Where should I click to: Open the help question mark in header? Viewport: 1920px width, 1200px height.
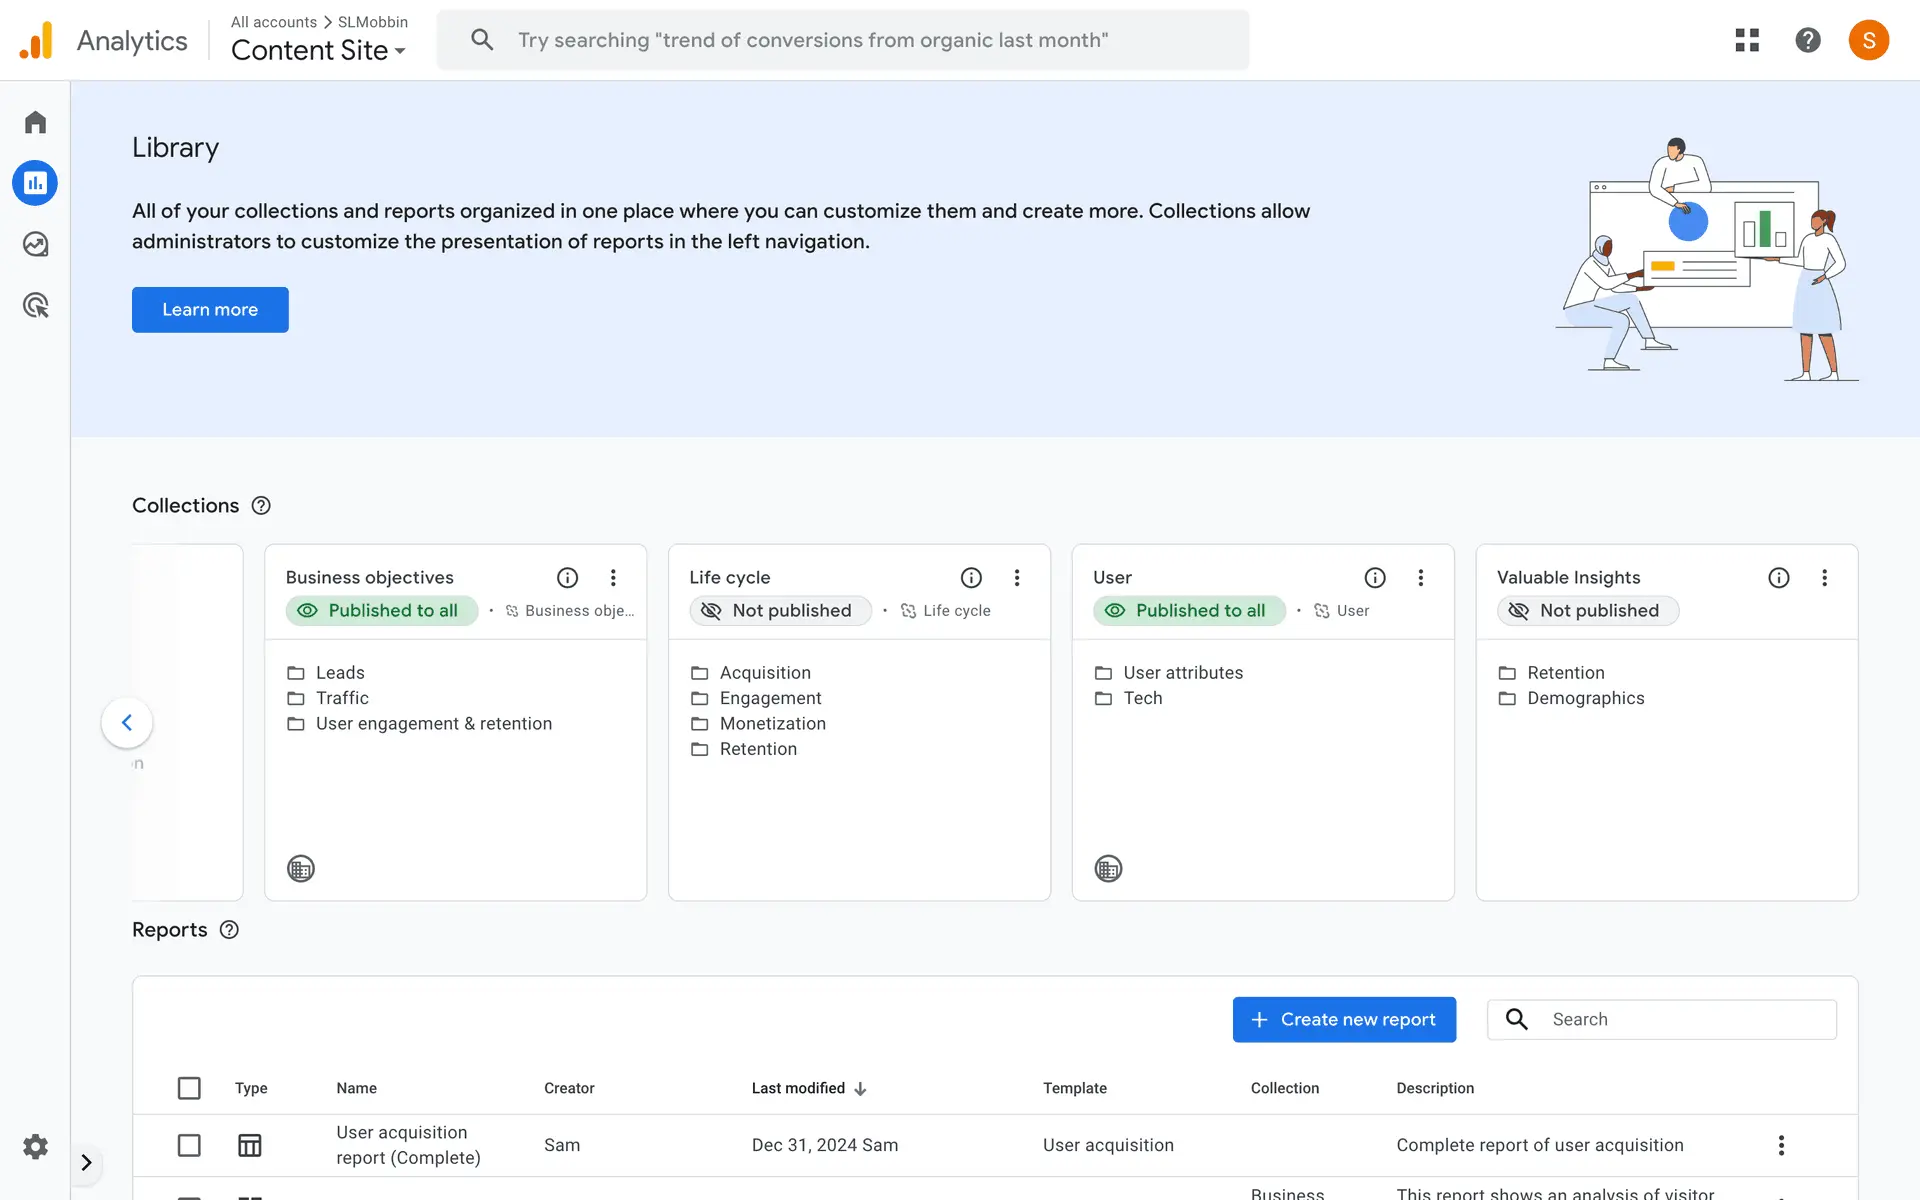pos(1807,40)
